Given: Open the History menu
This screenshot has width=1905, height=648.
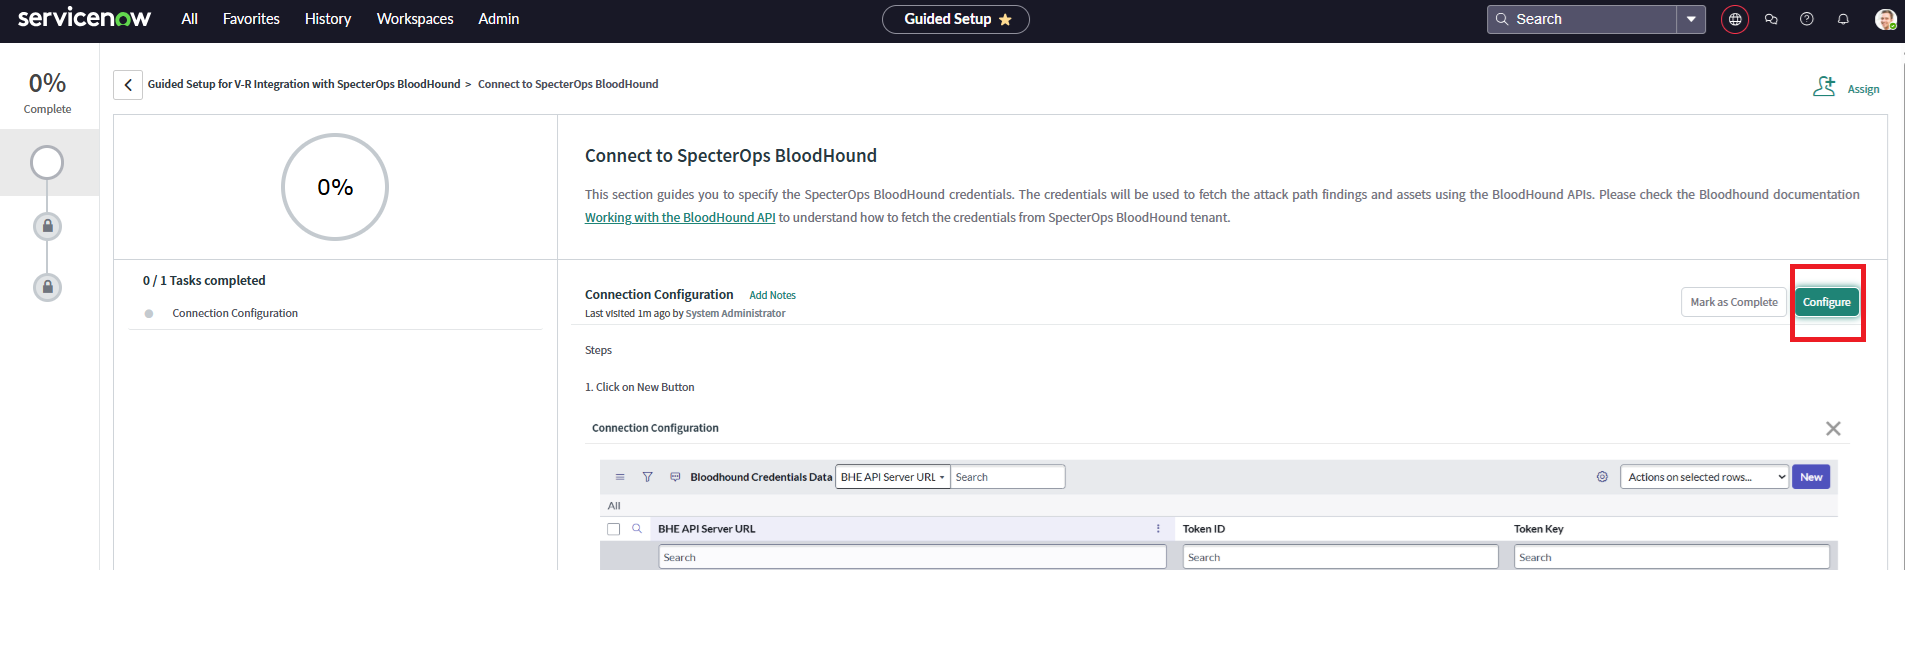Looking at the screenshot, I should pos(328,19).
